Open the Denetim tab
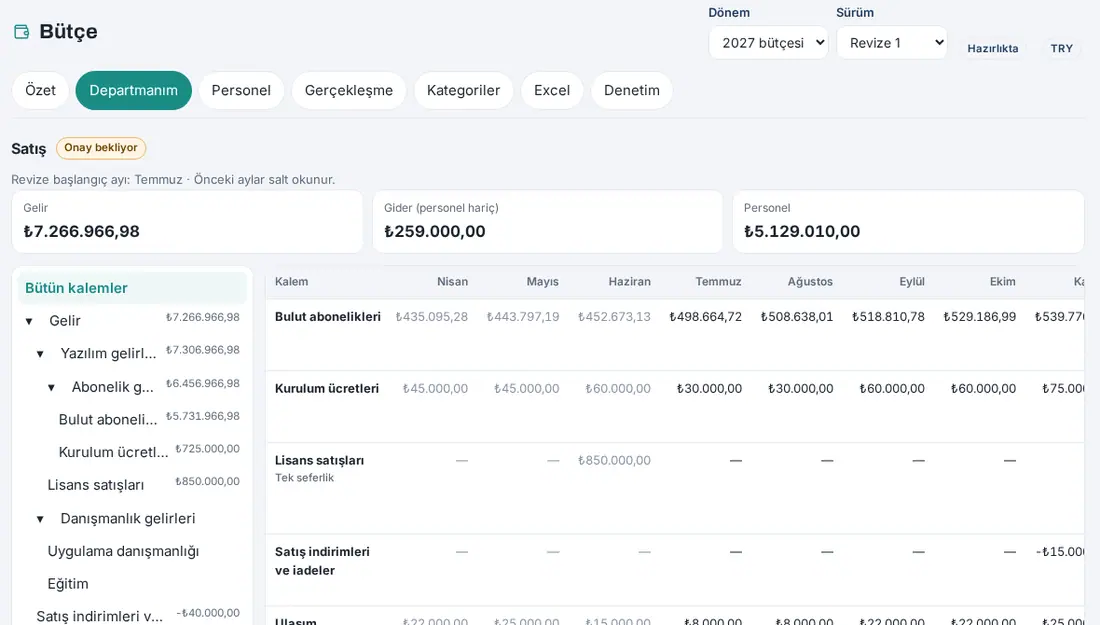The width and height of the screenshot is (1100, 625). (631, 90)
